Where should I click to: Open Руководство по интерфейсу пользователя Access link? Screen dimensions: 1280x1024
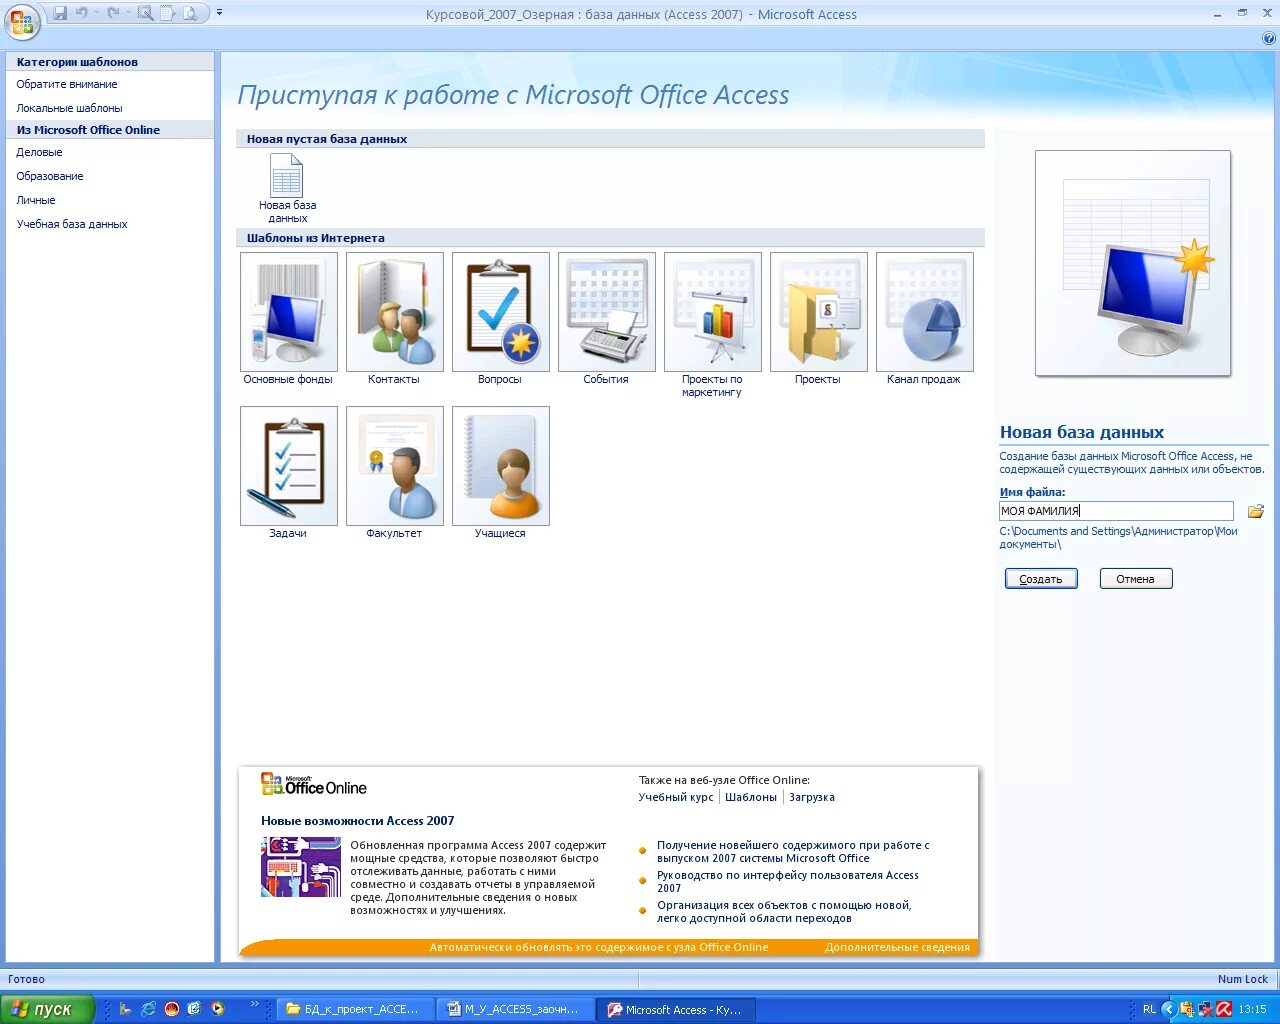[788, 881]
